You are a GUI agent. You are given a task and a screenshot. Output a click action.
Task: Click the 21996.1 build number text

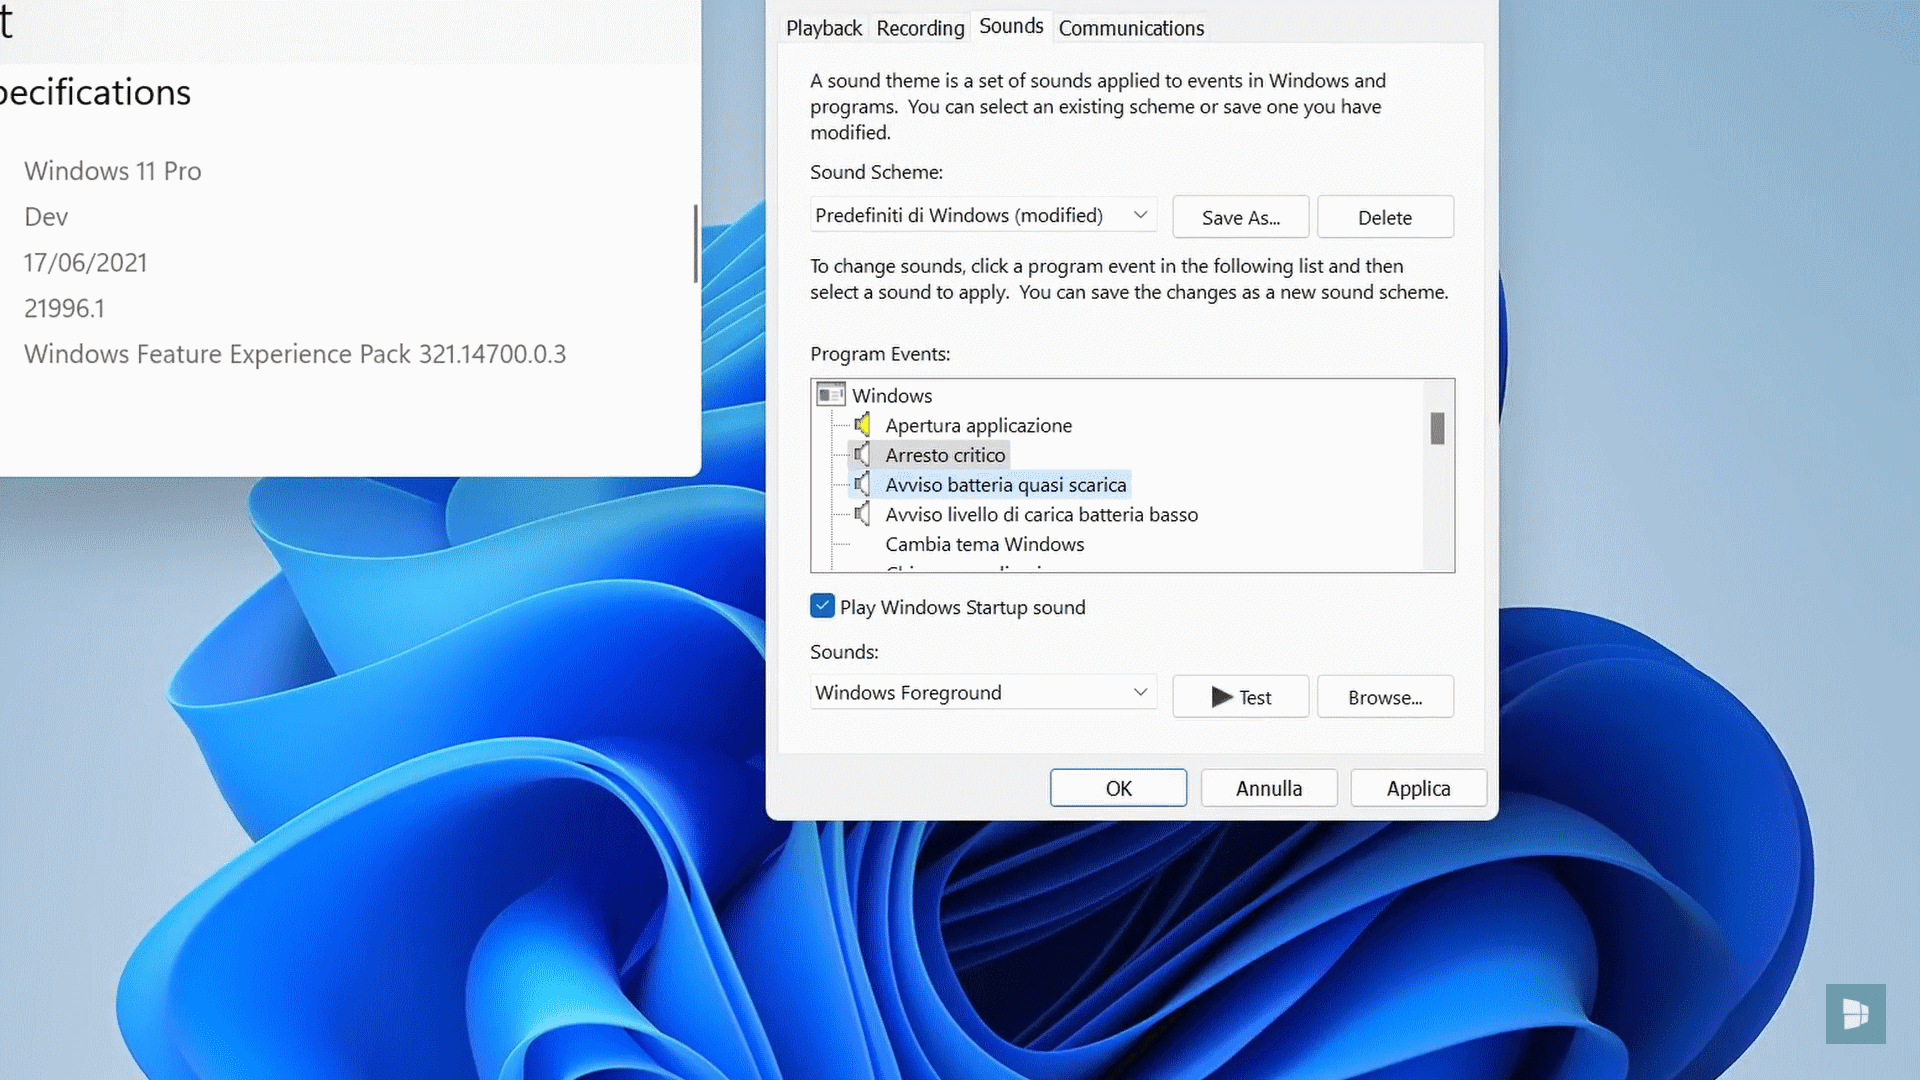(x=64, y=309)
